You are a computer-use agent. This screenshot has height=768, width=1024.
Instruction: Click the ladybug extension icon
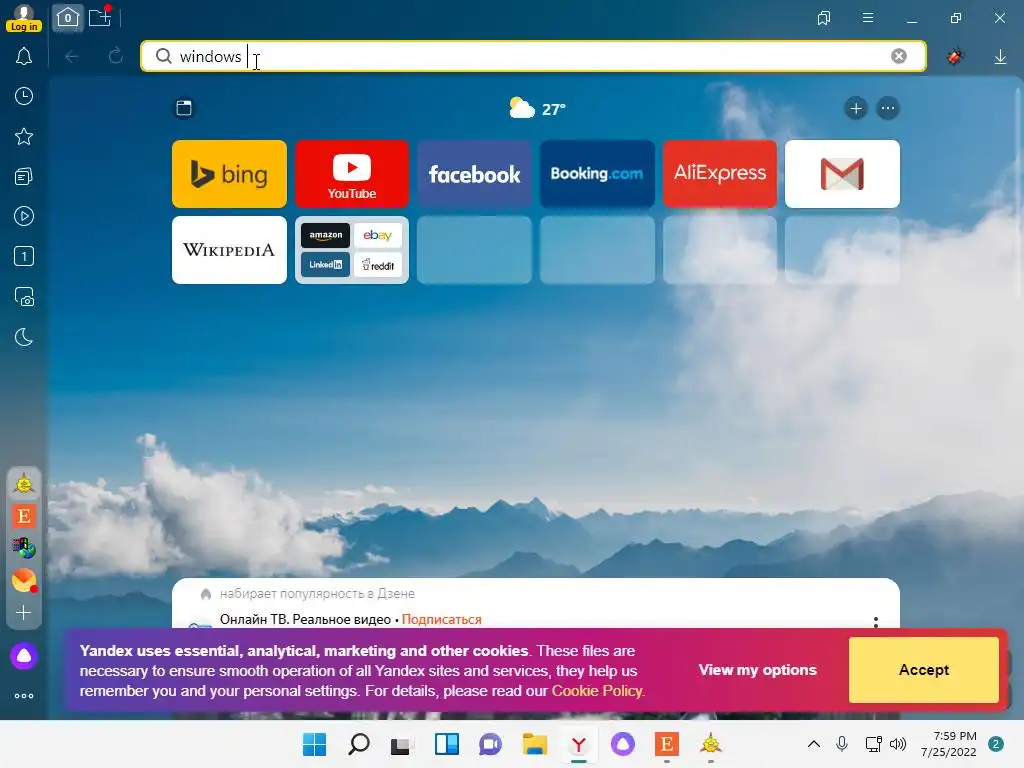click(x=955, y=57)
